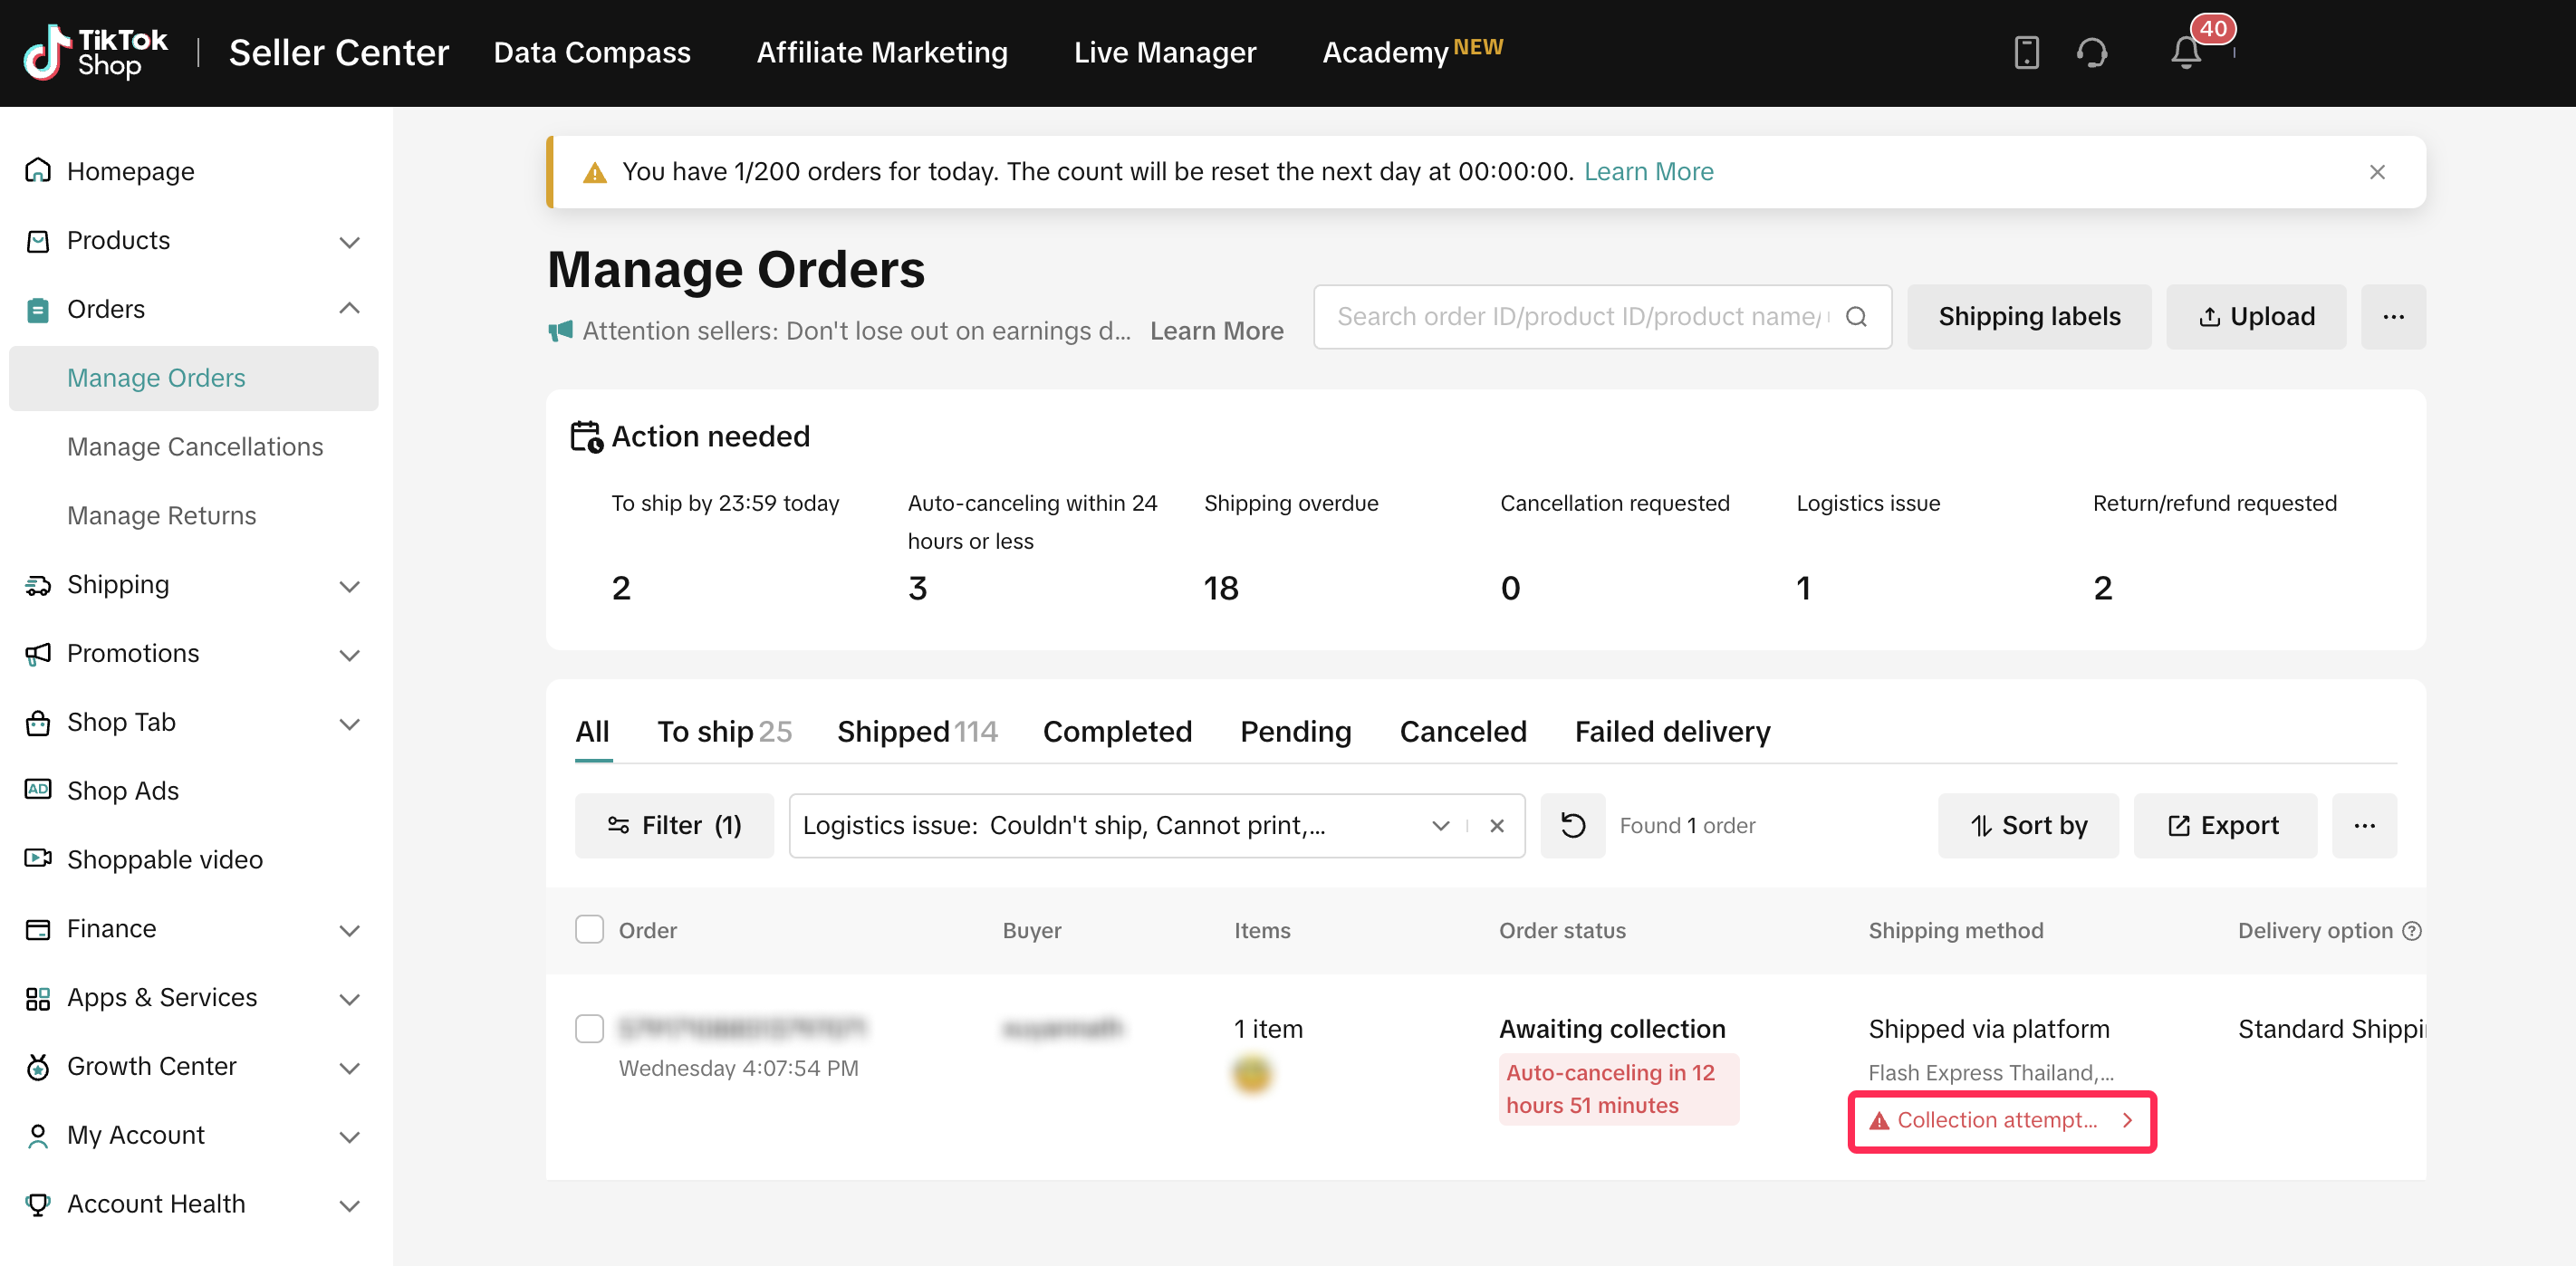Screen dimensions: 2576x1266
Task: Check the select-all Order checkbox
Action: [x=589, y=930]
